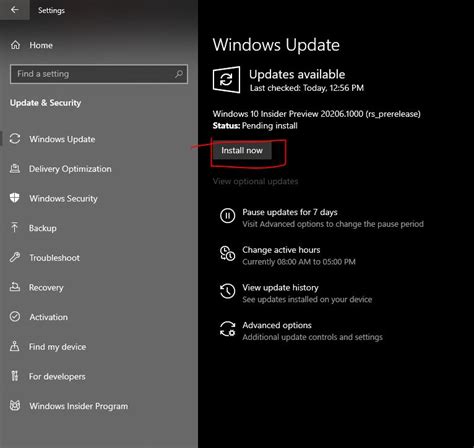Screen dimensions: 474x448
Task: Click the Find a setting search box
Action: click(x=99, y=74)
